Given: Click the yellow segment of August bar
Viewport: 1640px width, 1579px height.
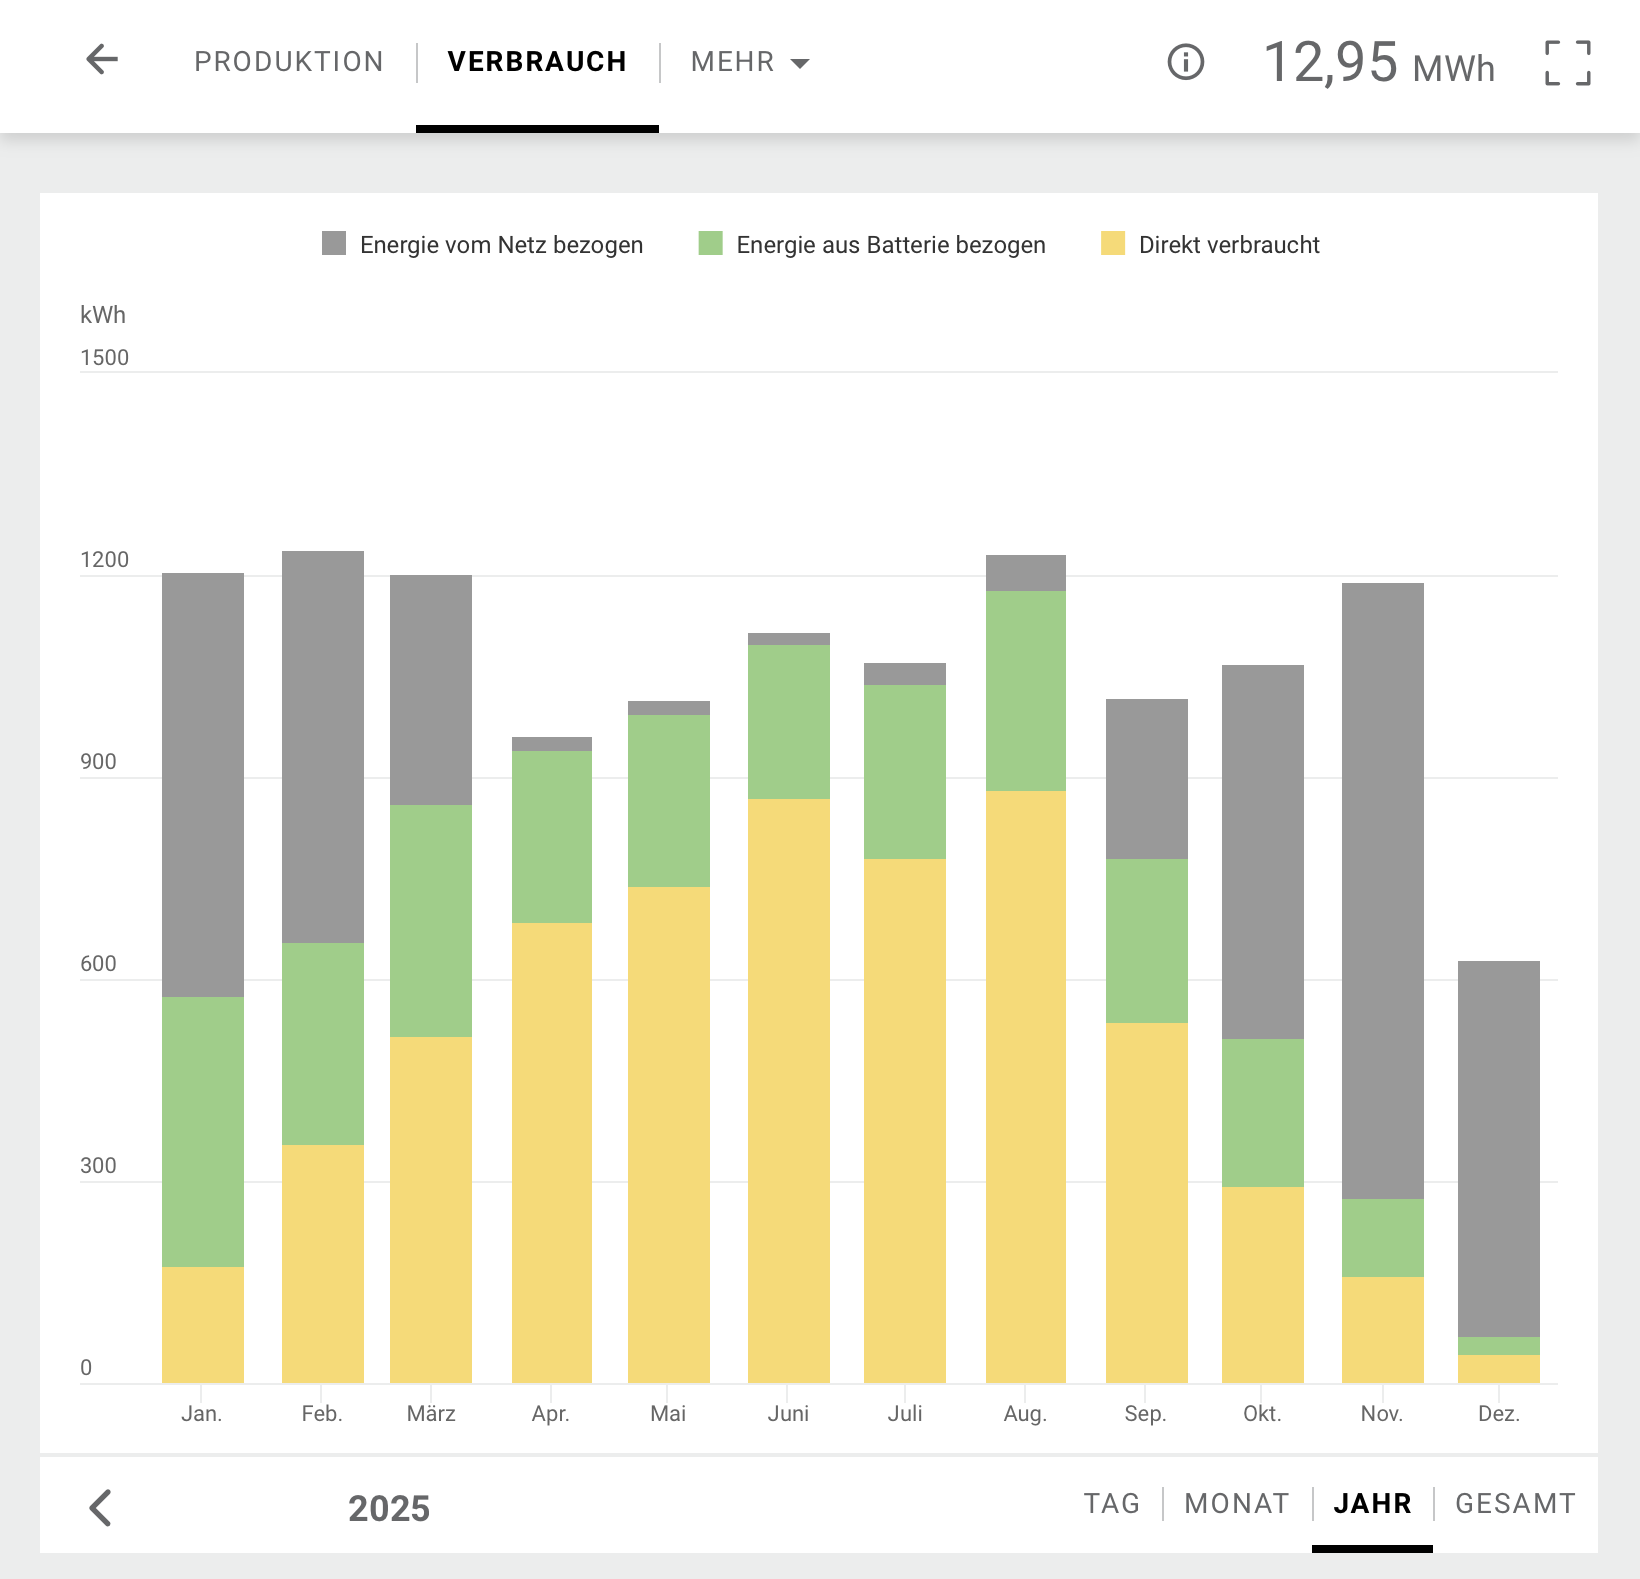Looking at the screenshot, I should (1025, 1087).
